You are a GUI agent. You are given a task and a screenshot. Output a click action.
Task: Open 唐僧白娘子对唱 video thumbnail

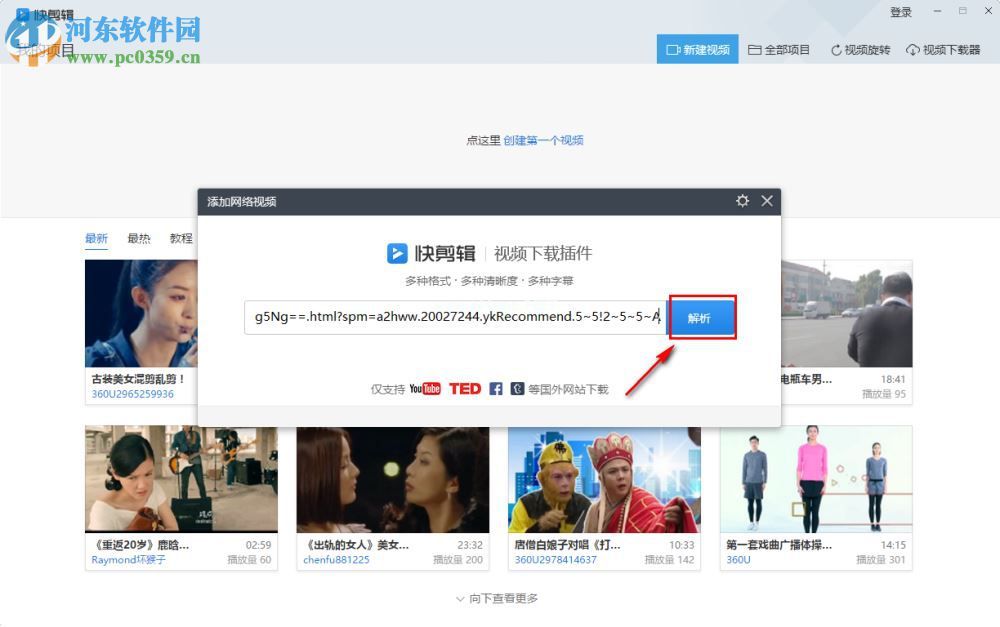[x=605, y=479]
